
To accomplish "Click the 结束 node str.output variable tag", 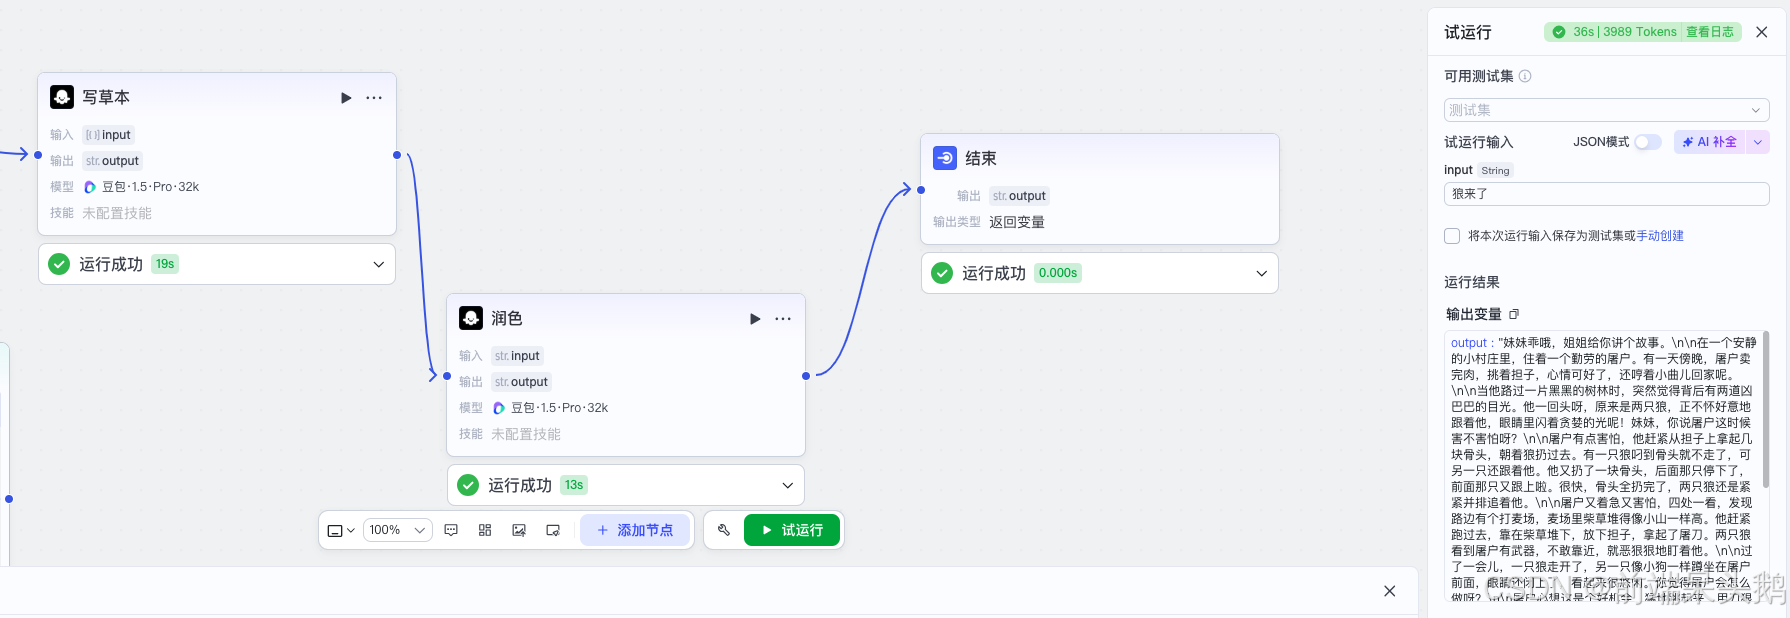I will tap(1020, 196).
